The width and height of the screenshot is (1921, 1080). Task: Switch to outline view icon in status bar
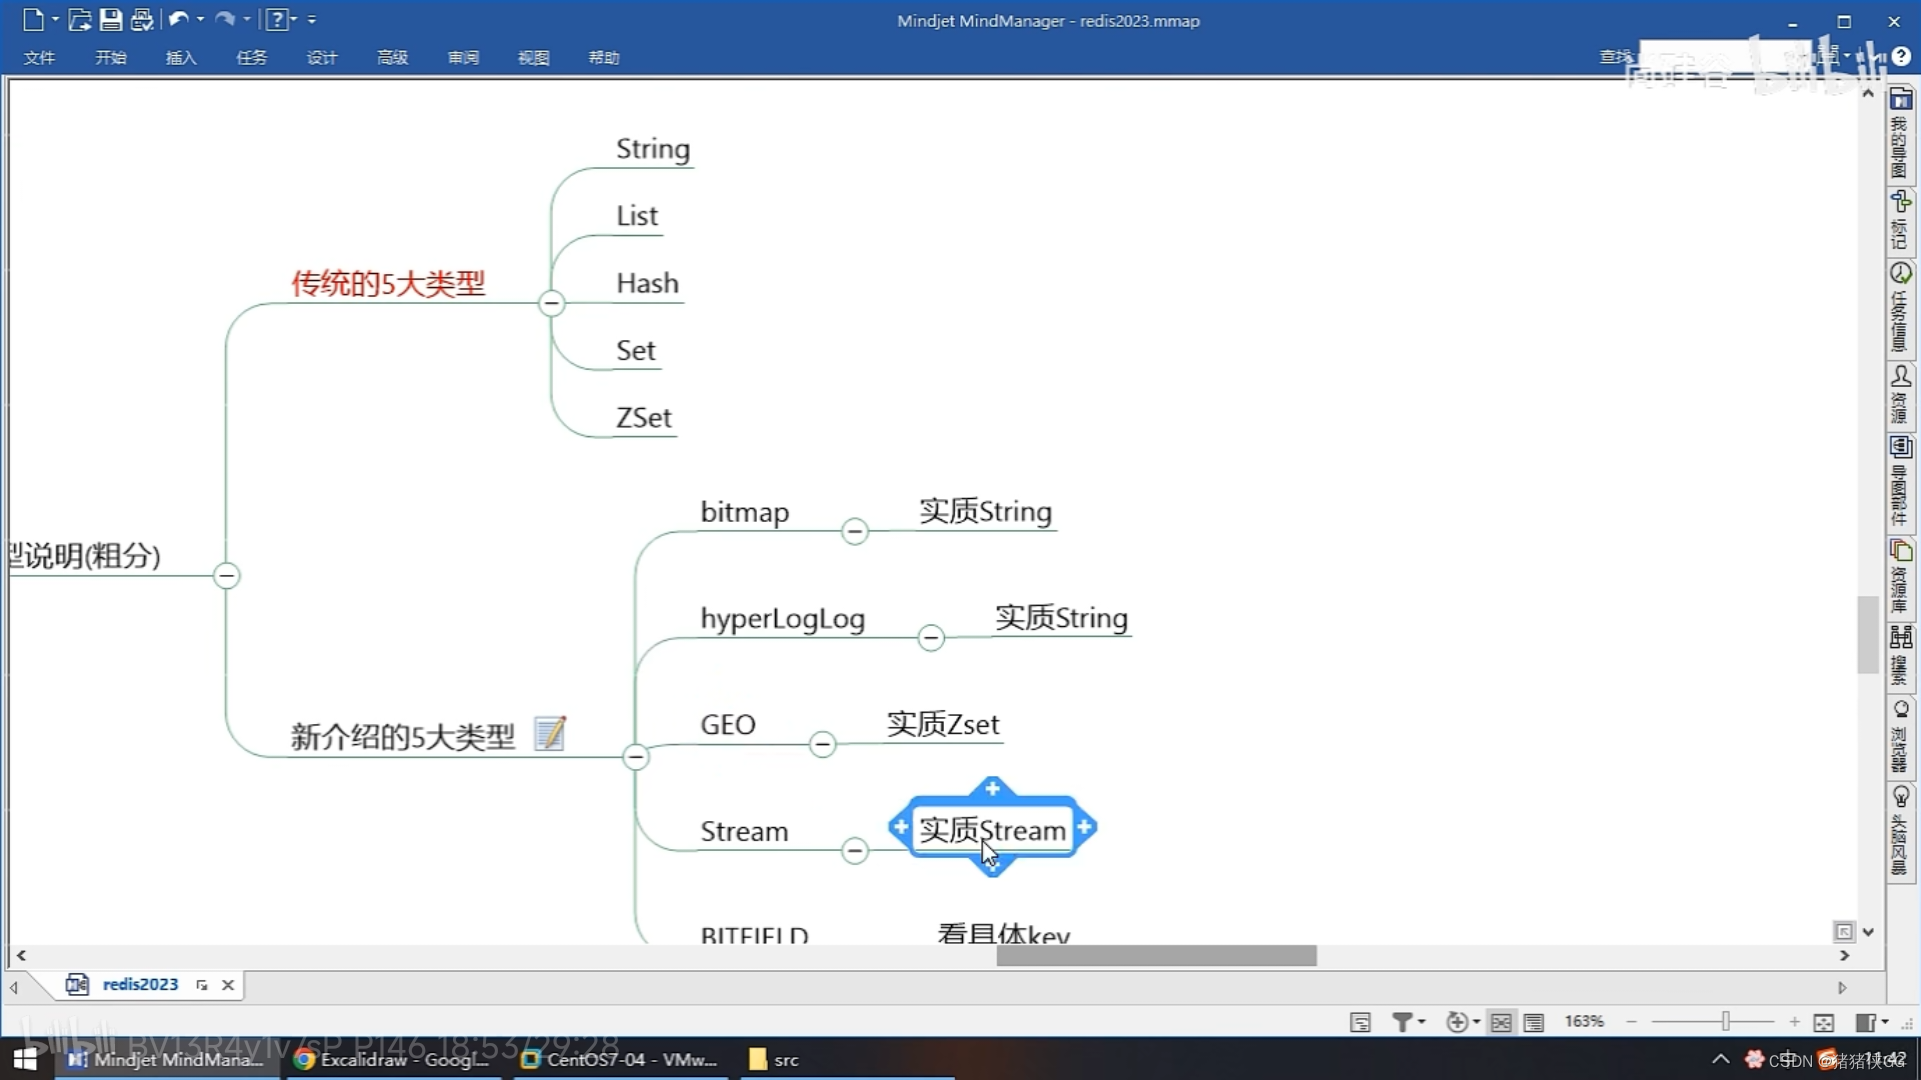[1534, 1022]
